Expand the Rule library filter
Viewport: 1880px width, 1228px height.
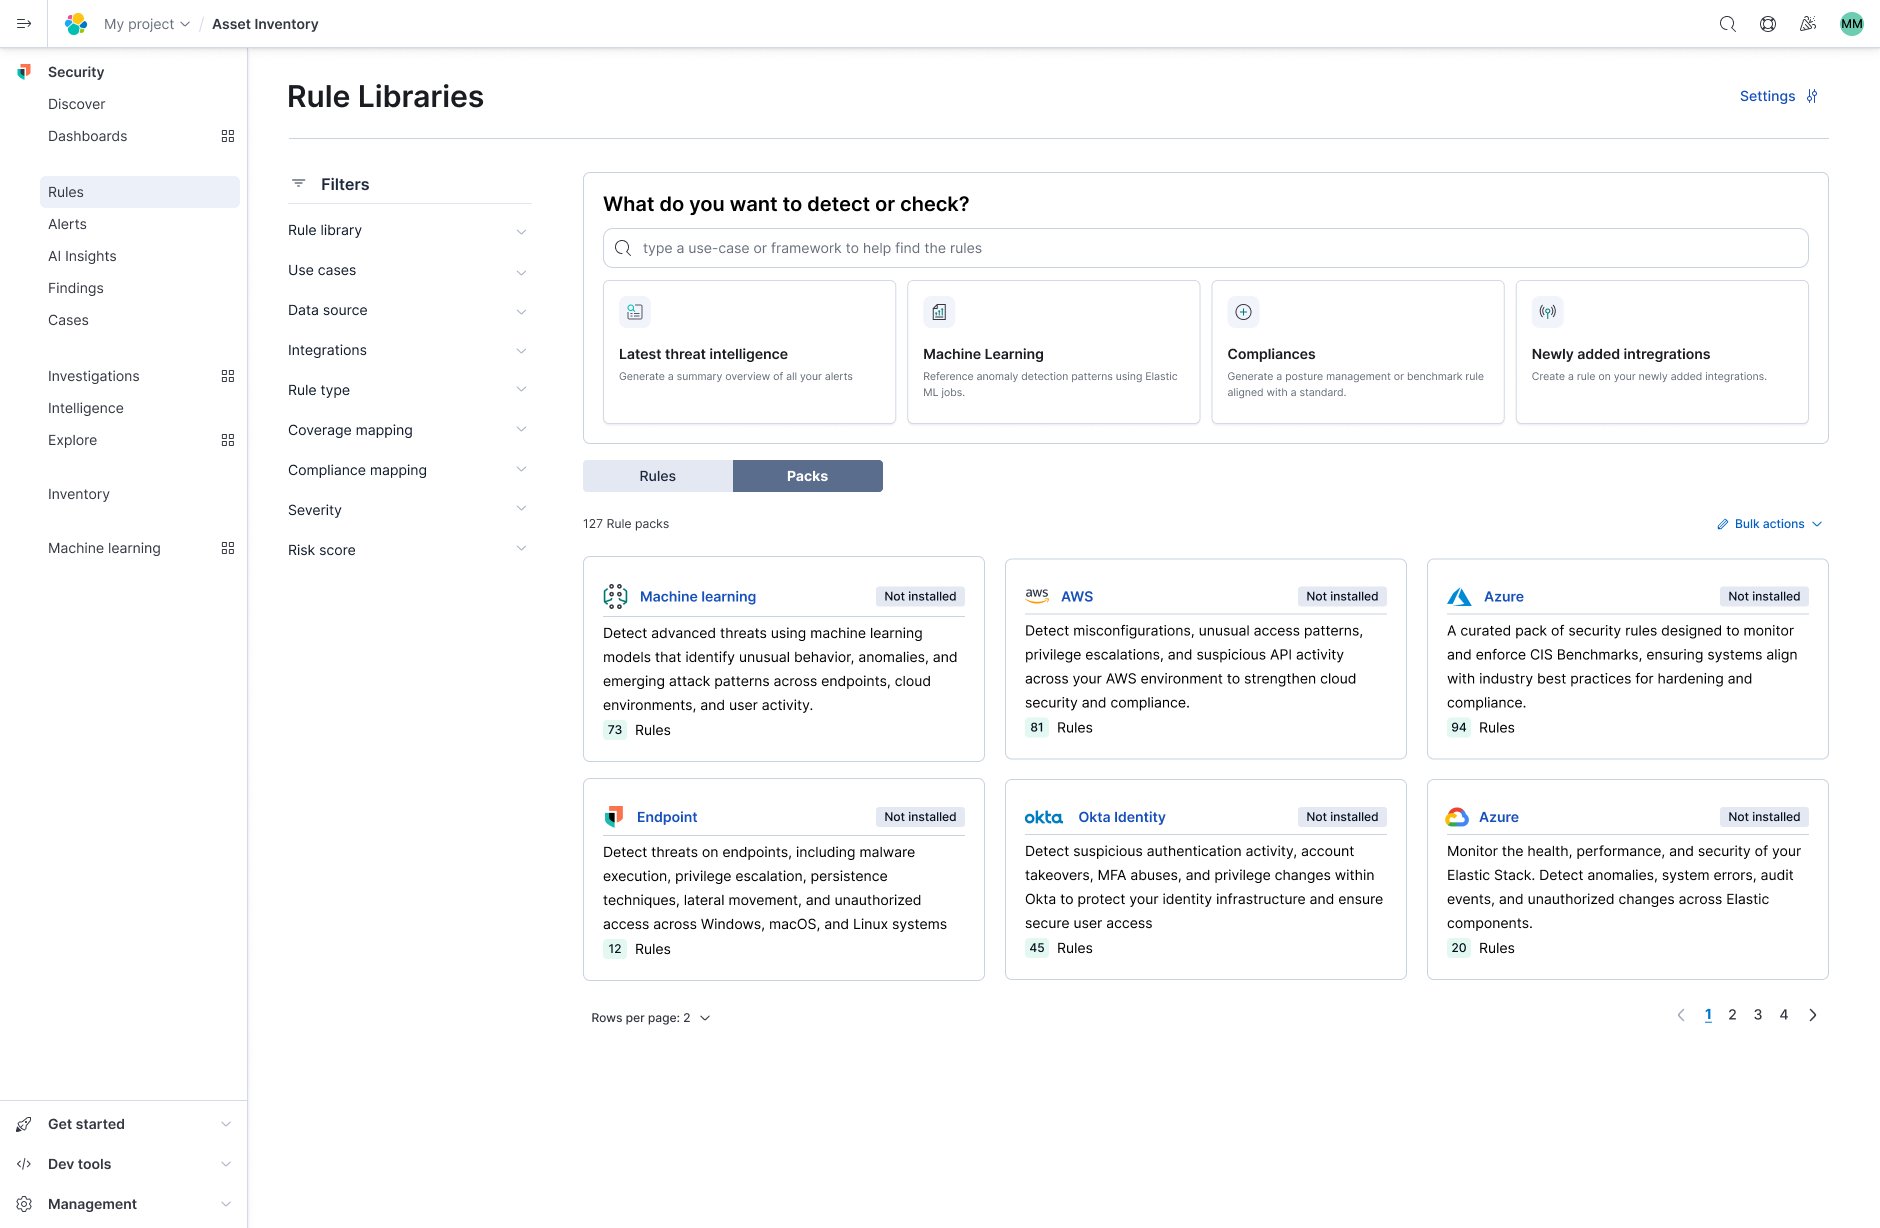(408, 231)
